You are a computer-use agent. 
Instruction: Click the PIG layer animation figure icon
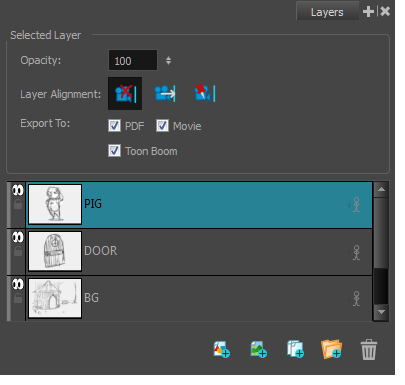[x=356, y=205]
